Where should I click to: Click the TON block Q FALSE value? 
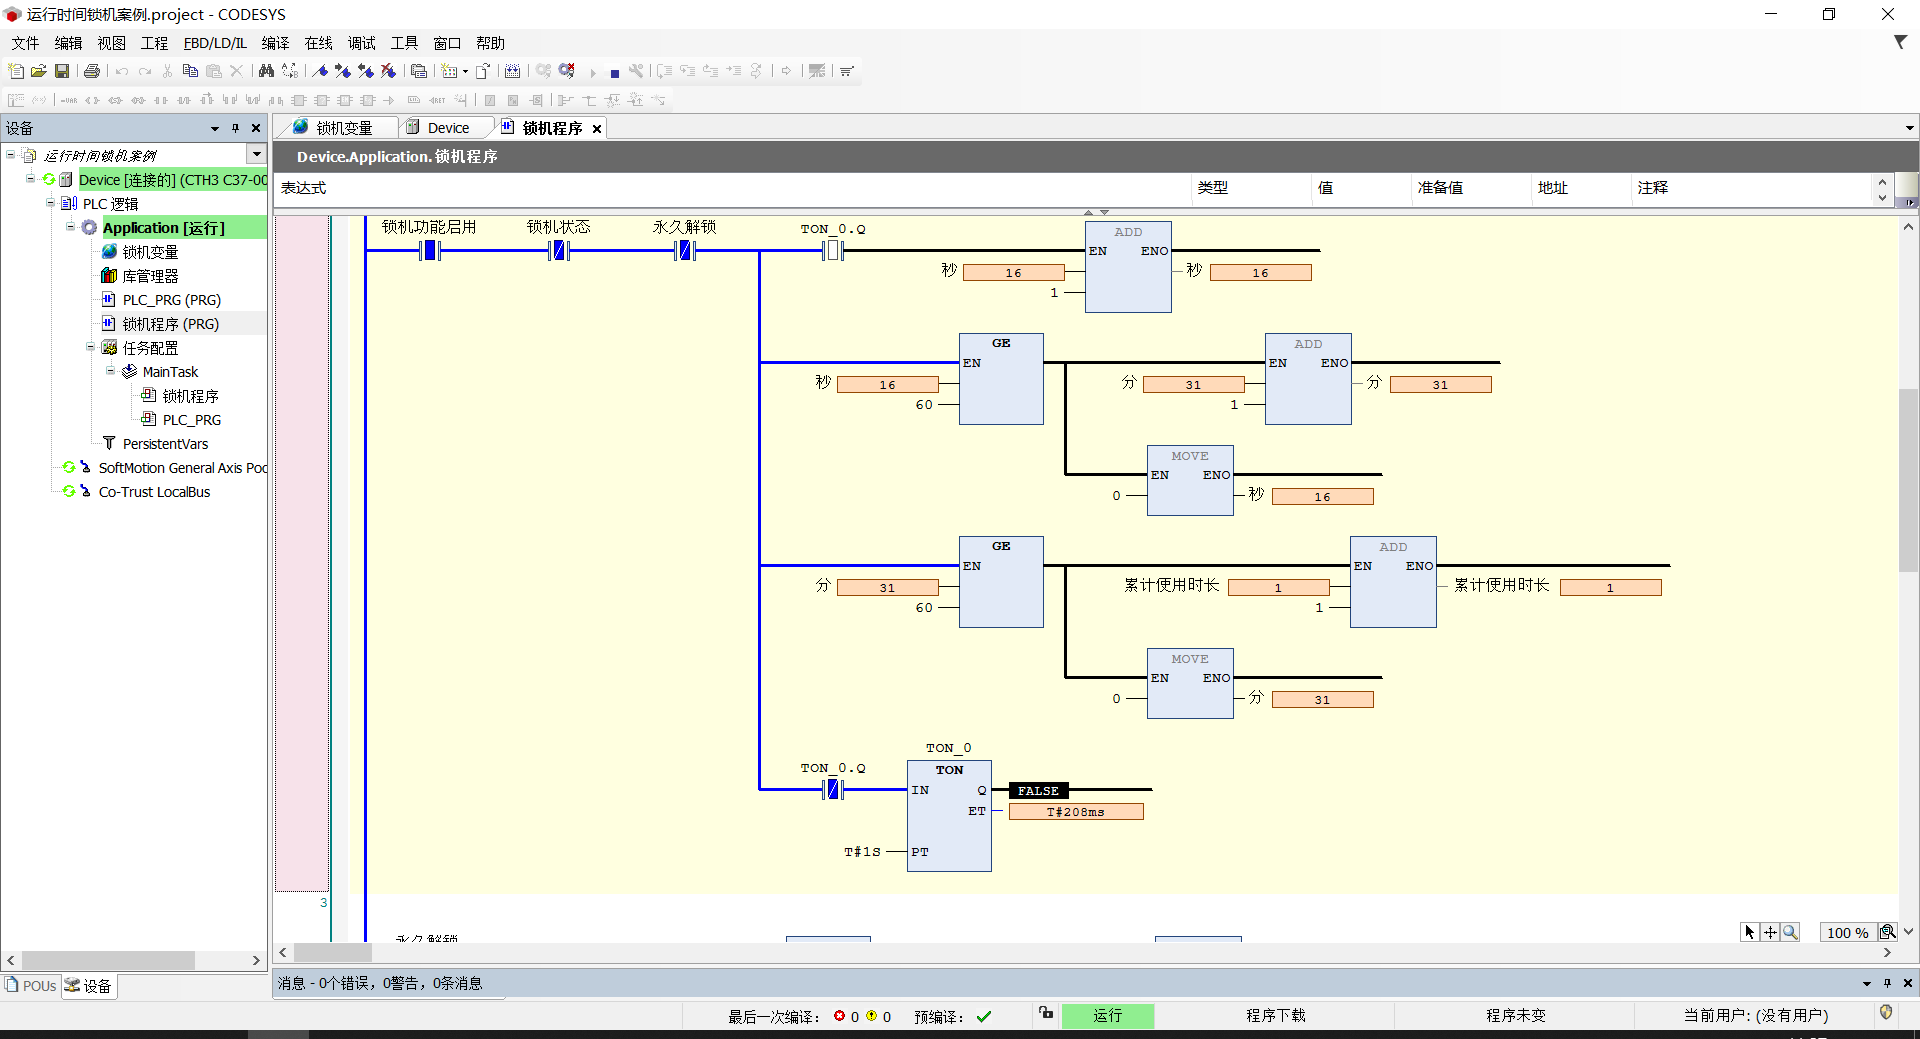pos(1038,791)
